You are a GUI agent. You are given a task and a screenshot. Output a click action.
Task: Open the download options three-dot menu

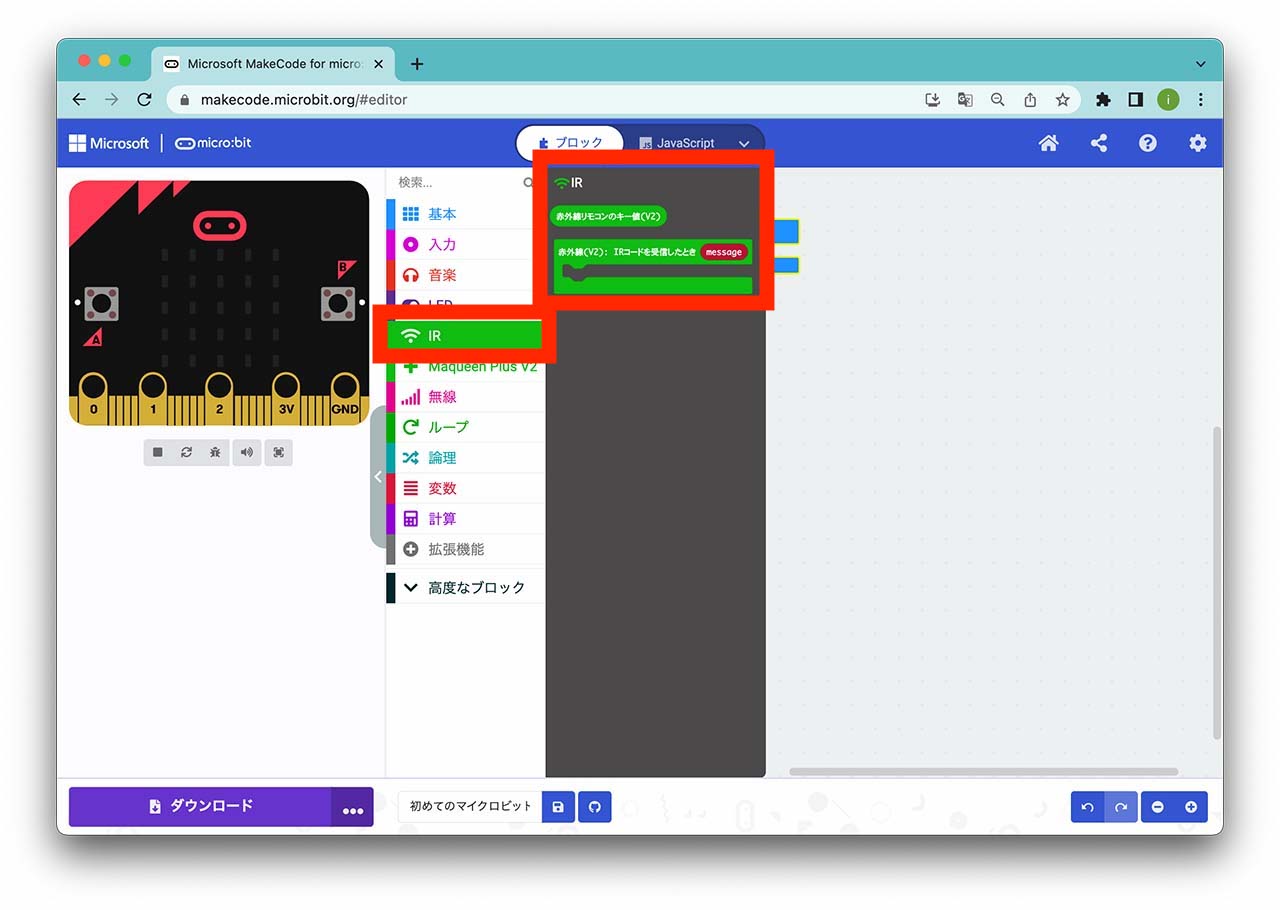pos(352,807)
